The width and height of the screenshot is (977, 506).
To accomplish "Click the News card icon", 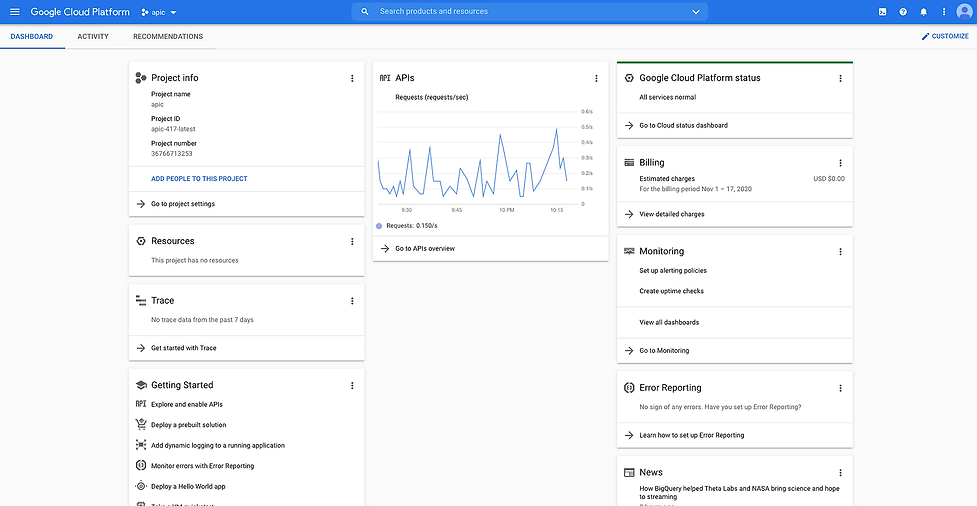I will [x=629, y=472].
